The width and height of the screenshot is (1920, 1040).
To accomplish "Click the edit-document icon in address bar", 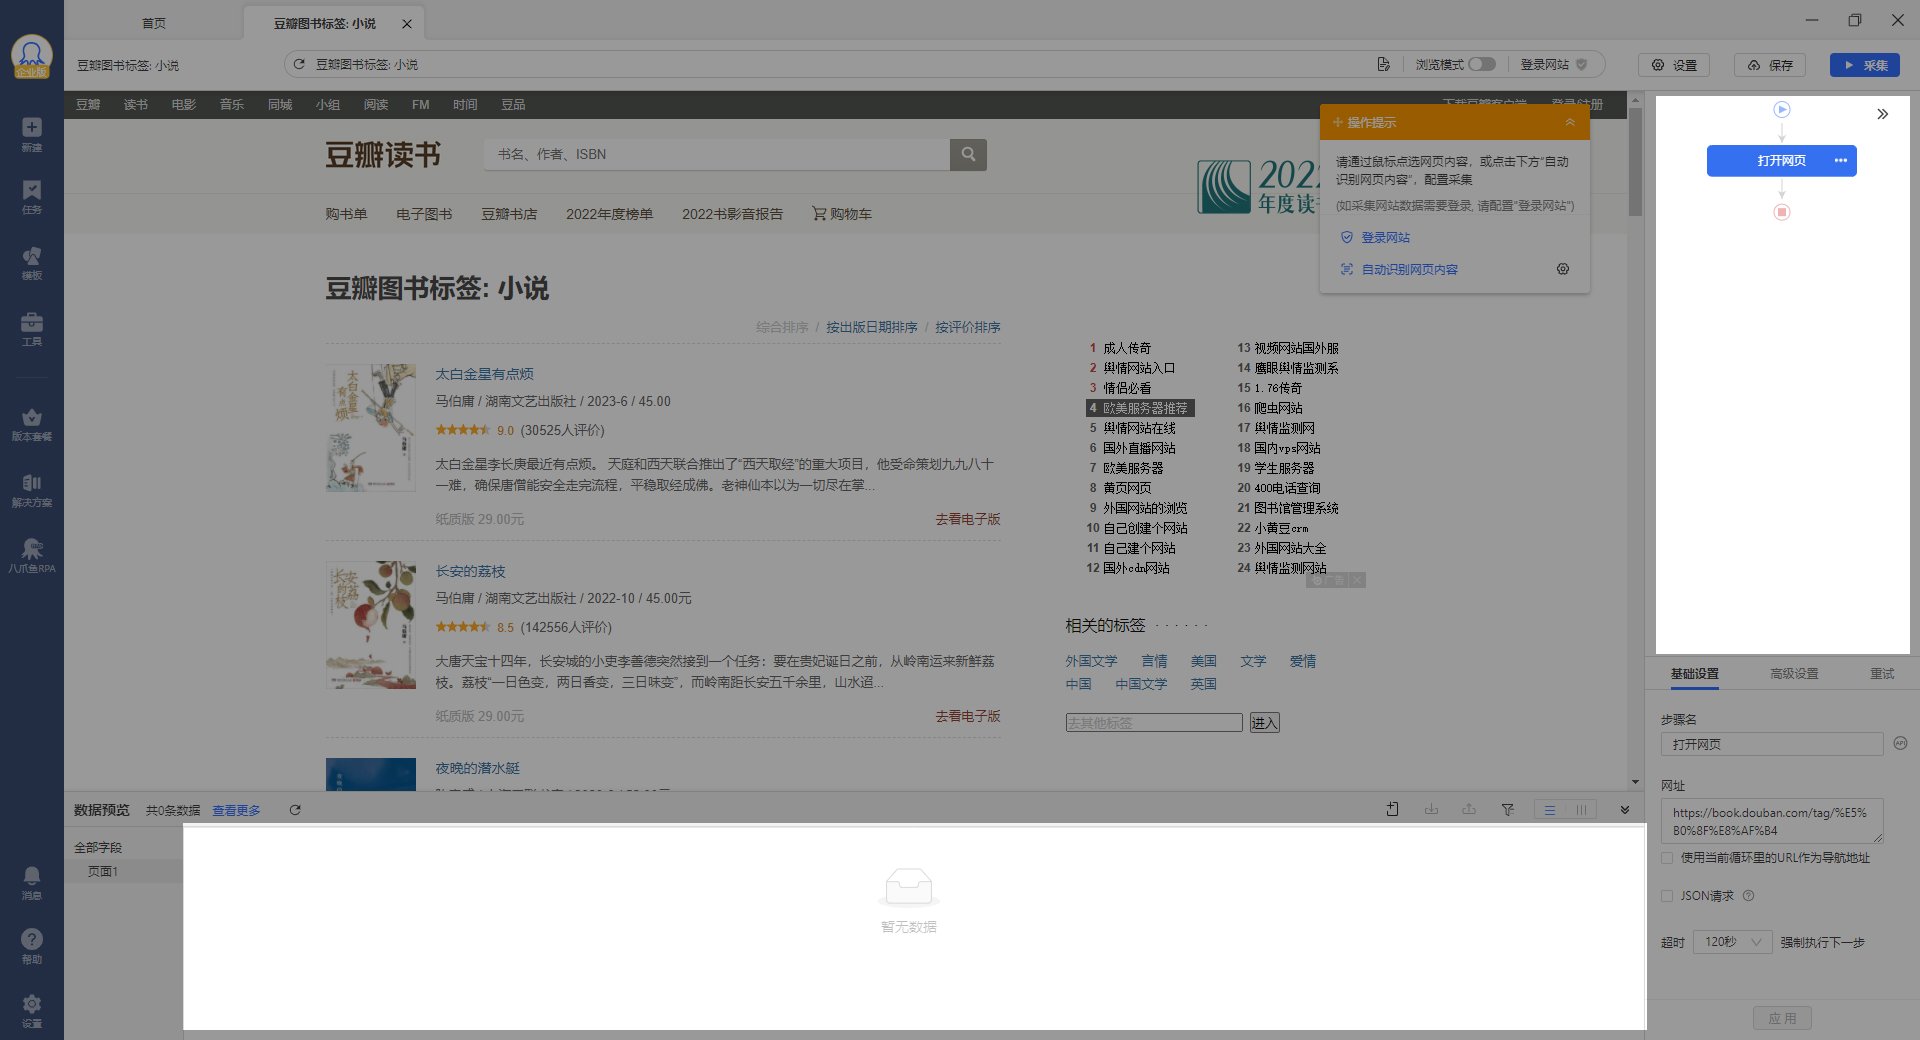I will [x=1383, y=64].
